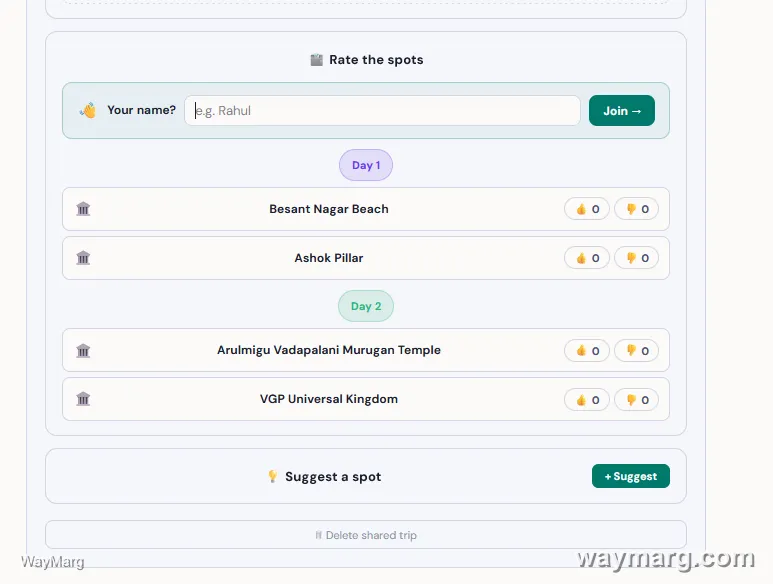Click VGP Universal Kingdom text
This screenshot has height=584, width=773.
329,399
